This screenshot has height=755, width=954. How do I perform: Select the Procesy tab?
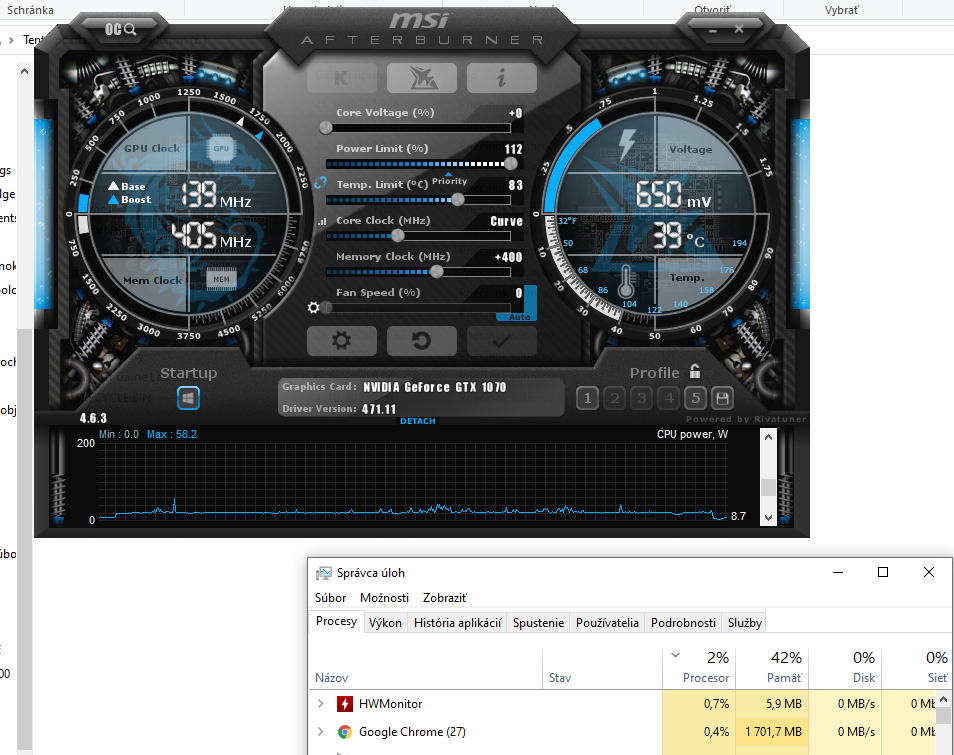coord(336,621)
